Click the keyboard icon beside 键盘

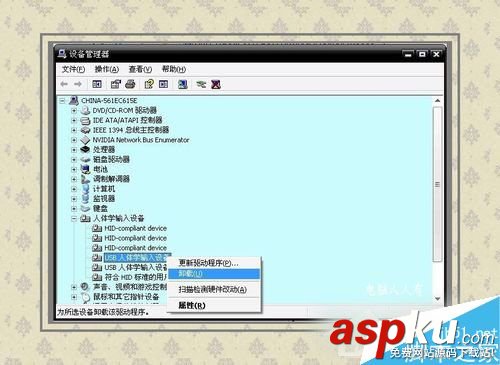[x=86, y=208]
